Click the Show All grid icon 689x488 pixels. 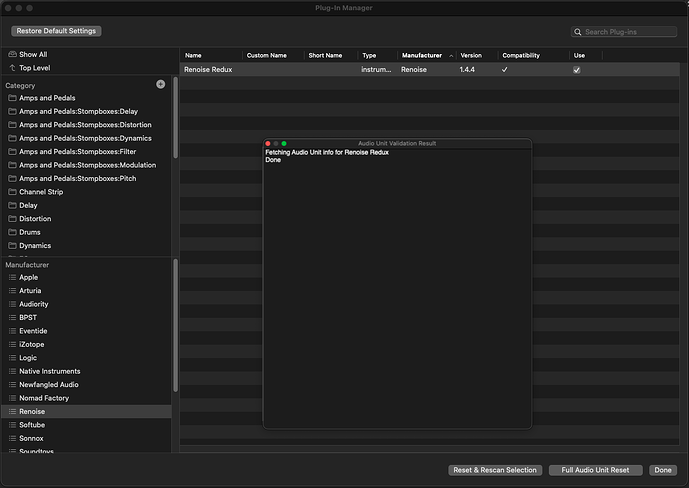pyautogui.click(x=12, y=54)
